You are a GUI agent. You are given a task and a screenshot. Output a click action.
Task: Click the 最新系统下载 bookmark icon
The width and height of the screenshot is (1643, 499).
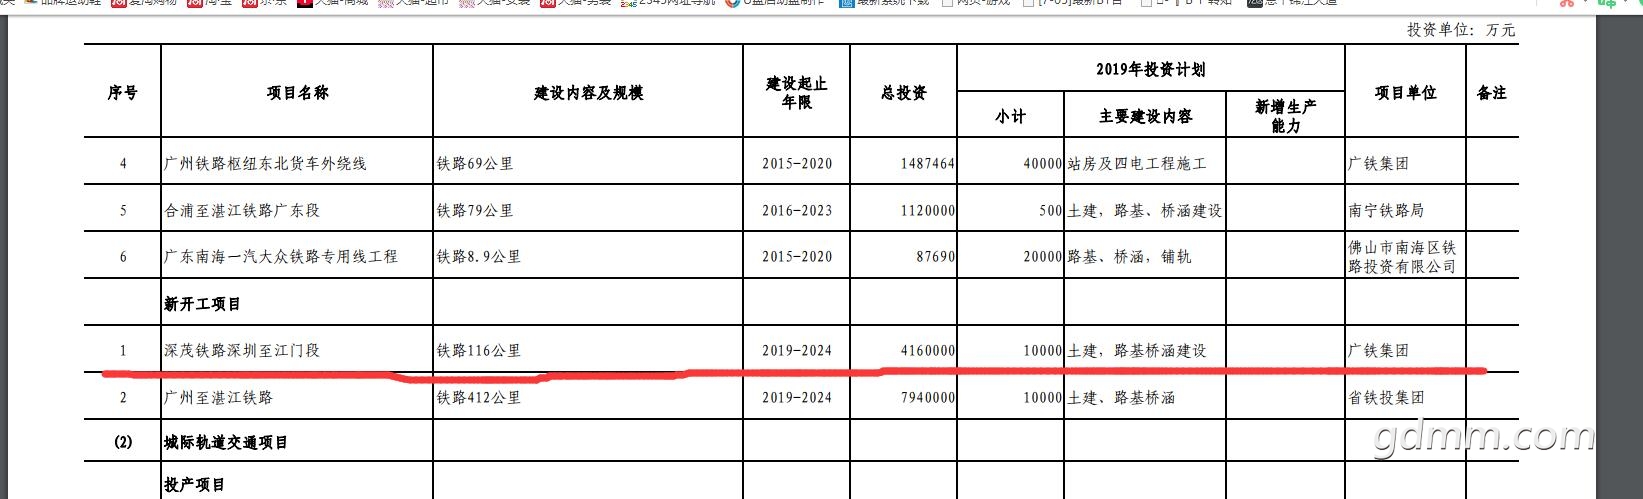tap(847, 3)
